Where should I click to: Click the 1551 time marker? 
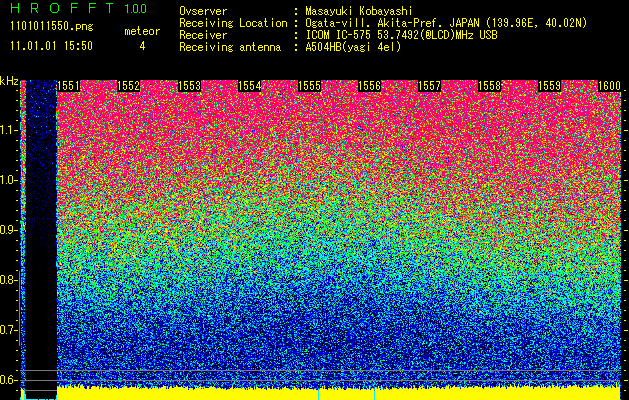coord(68,86)
